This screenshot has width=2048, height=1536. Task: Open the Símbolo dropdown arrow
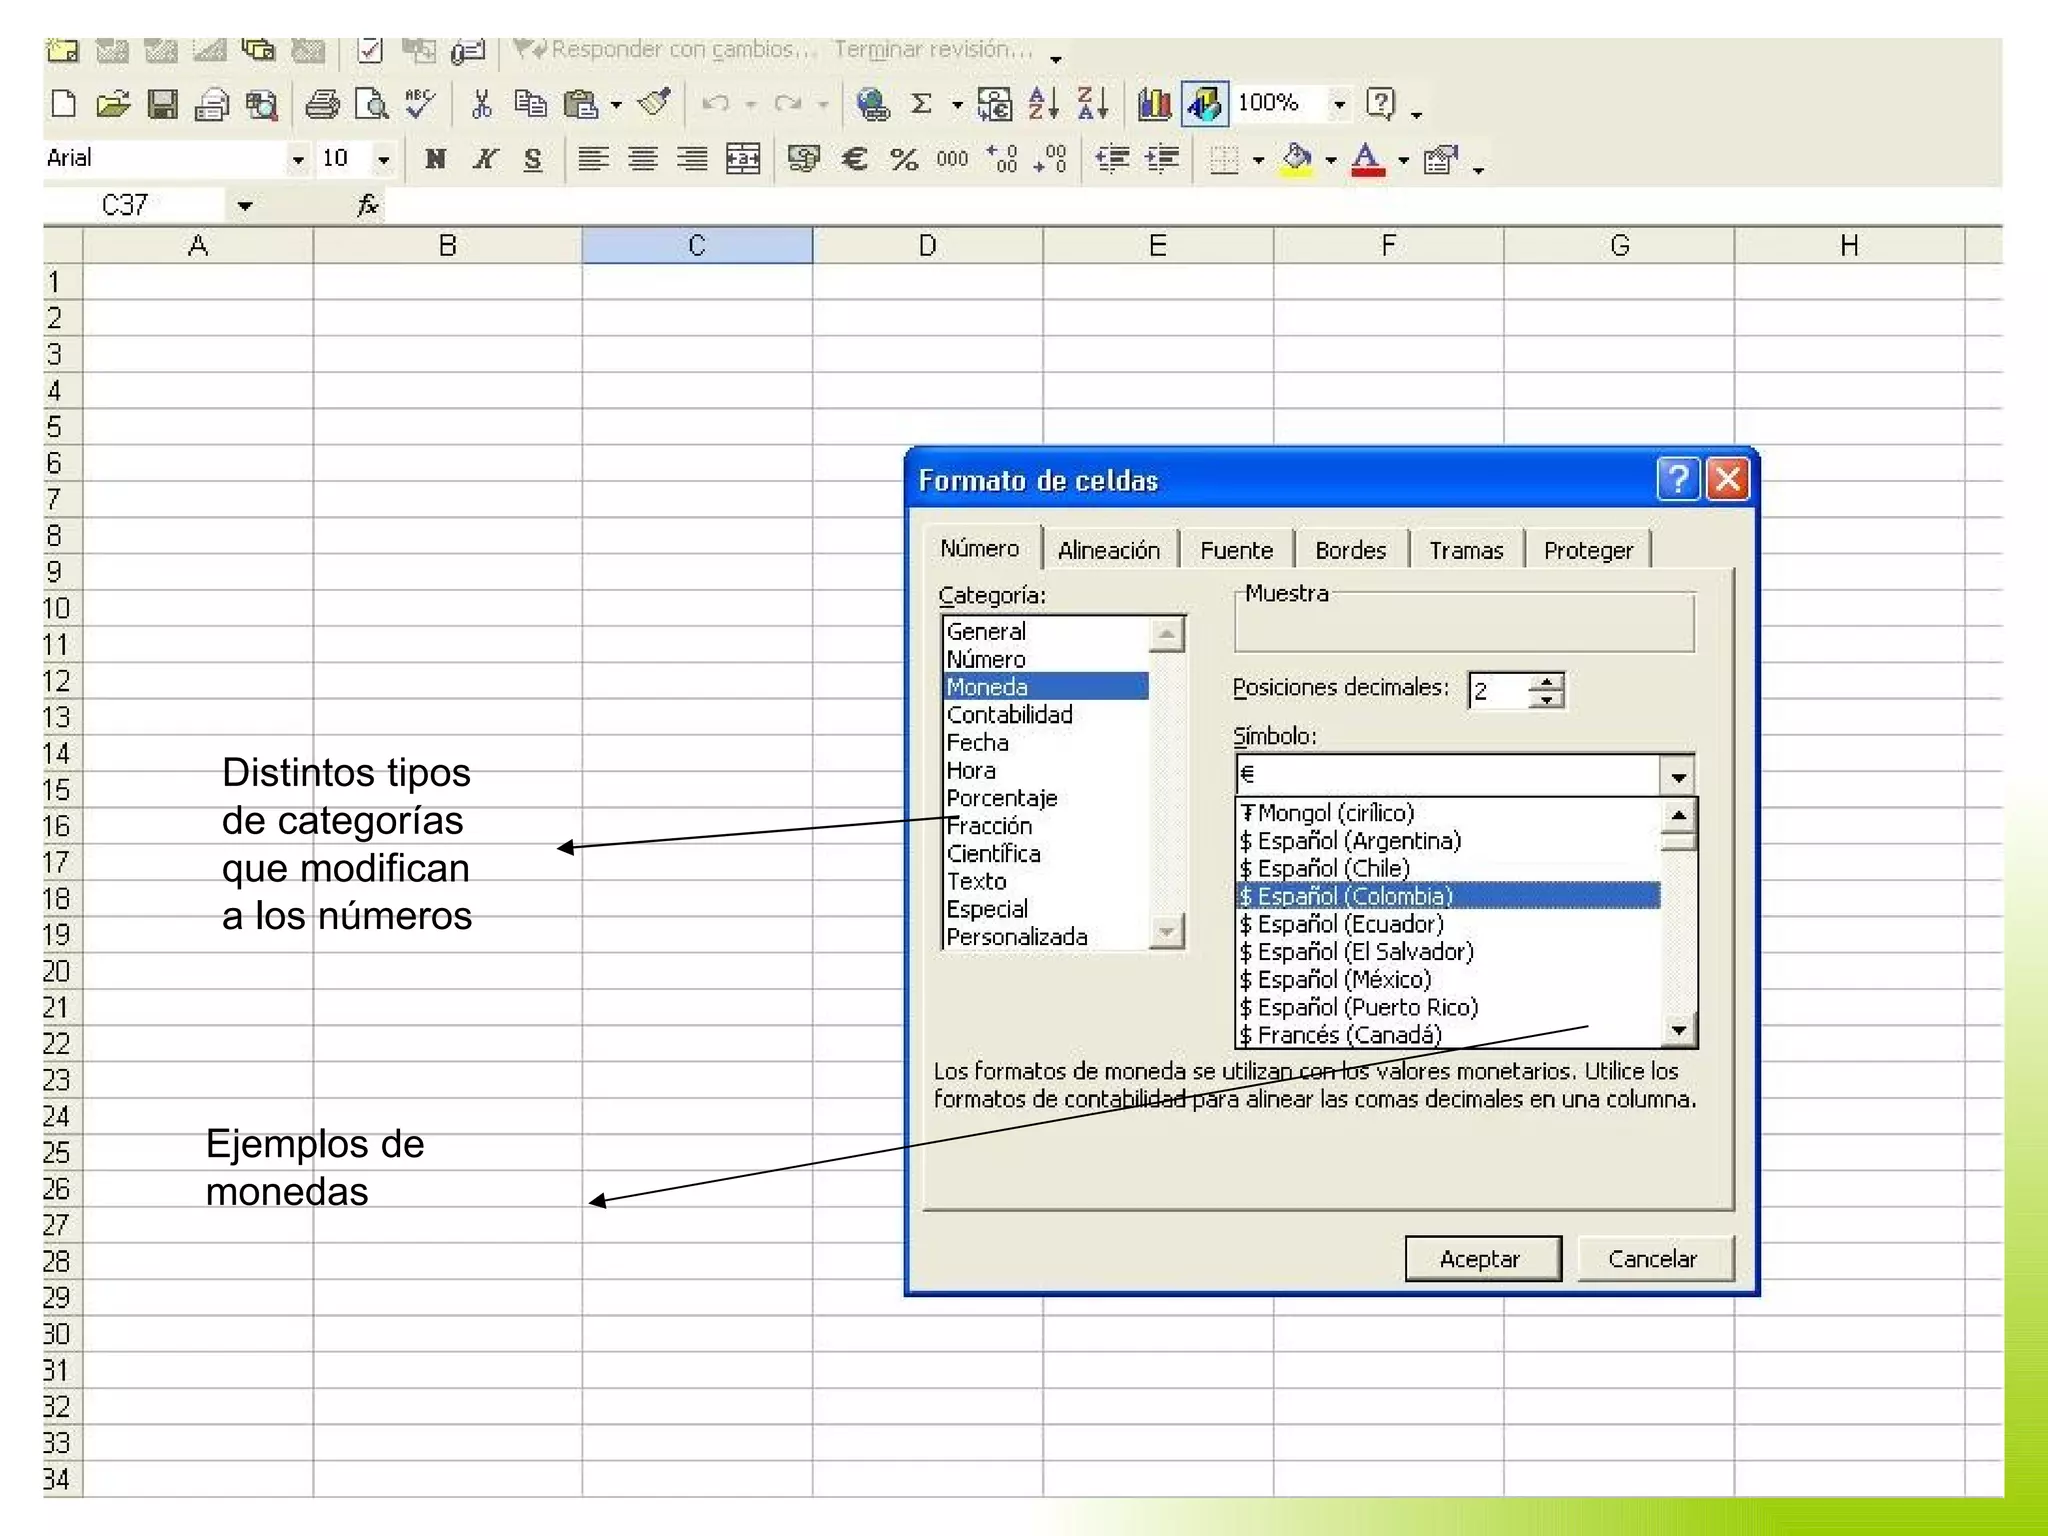click(x=1678, y=775)
